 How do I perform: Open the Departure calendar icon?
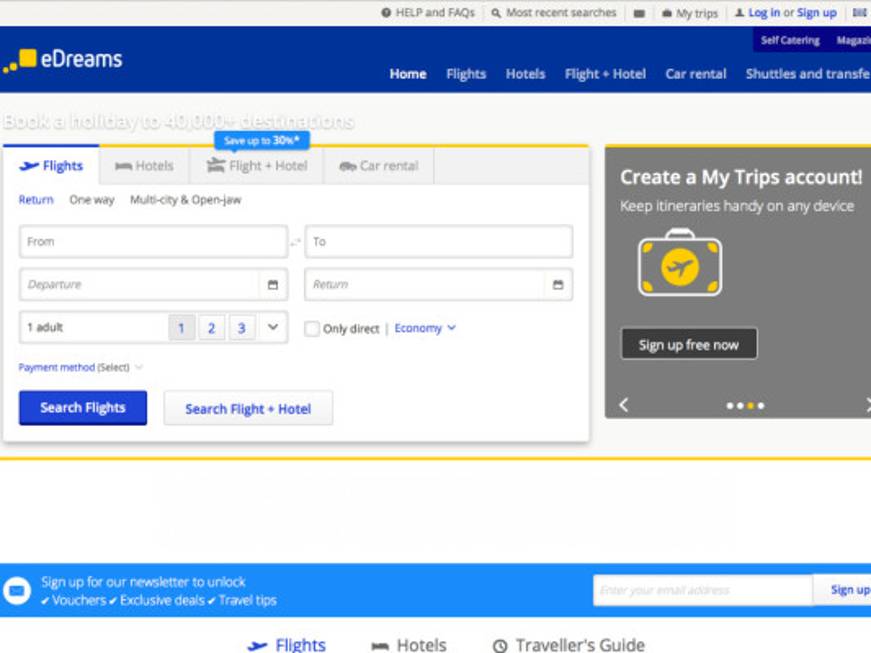[273, 285]
